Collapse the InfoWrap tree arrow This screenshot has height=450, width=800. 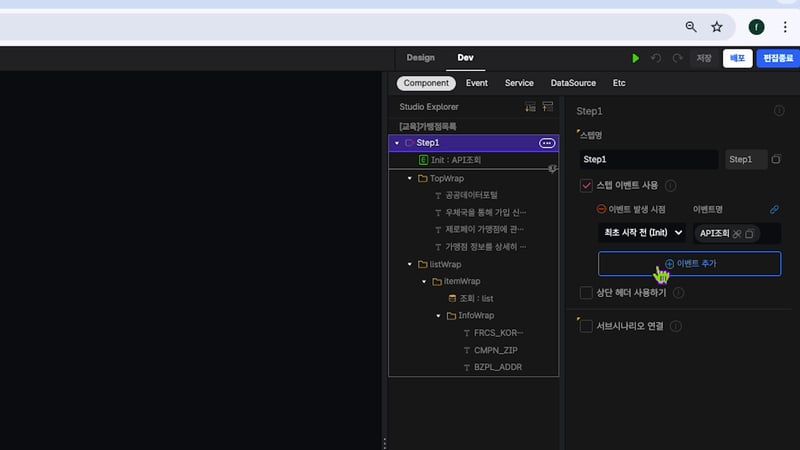click(438, 316)
